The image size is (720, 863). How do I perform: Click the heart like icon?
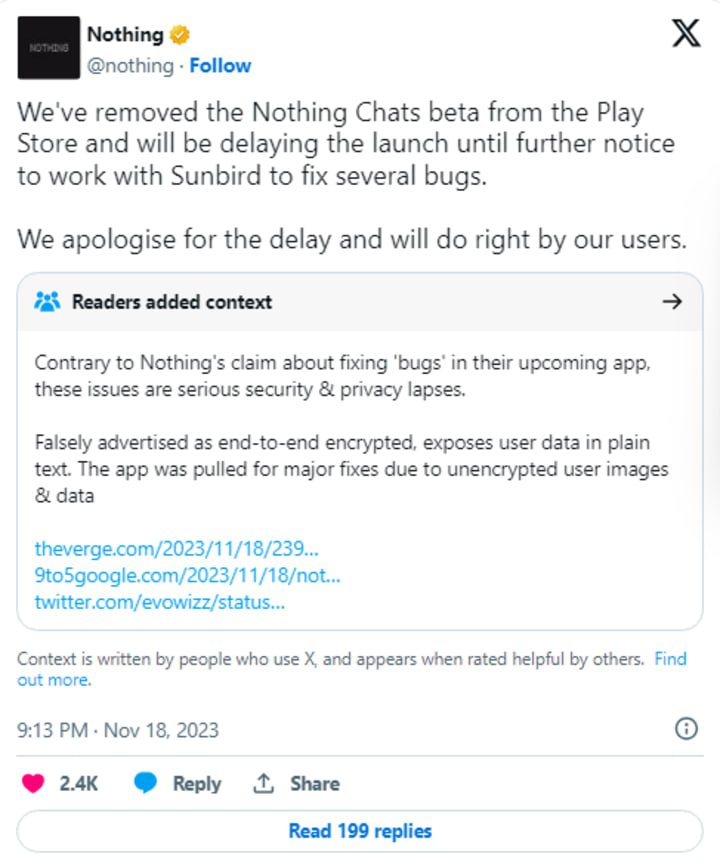pyautogui.click(x=33, y=783)
